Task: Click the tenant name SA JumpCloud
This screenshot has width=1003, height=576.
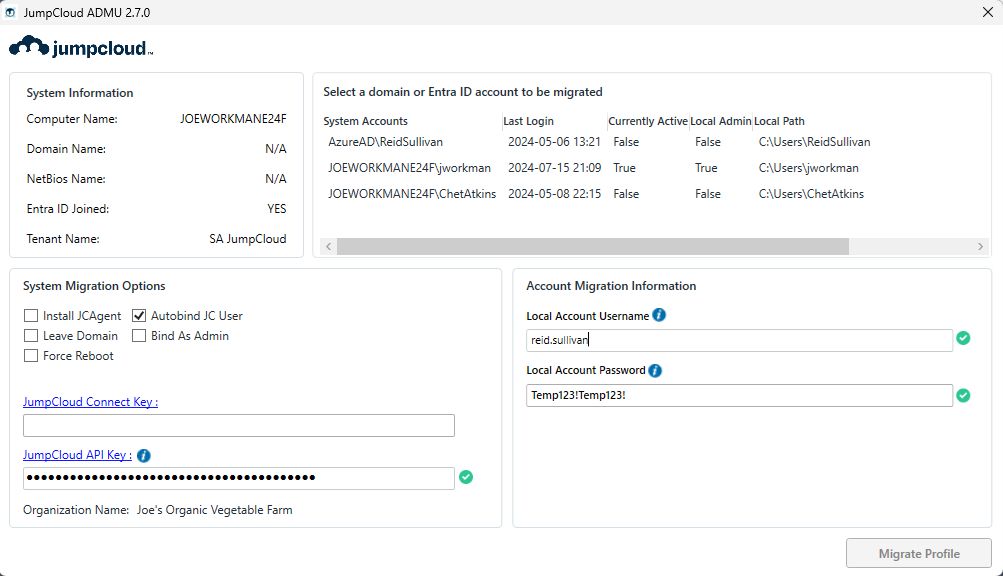Action: click(248, 239)
